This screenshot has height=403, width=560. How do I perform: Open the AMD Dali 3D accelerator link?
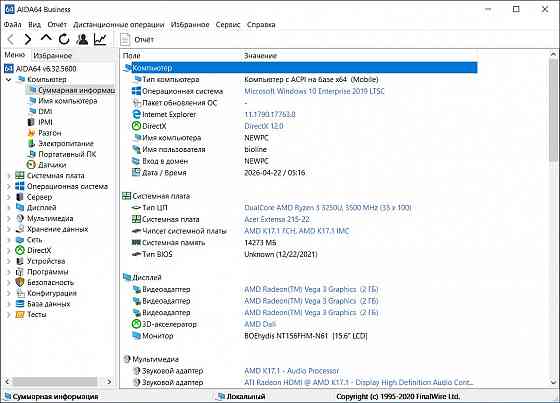tap(260, 324)
